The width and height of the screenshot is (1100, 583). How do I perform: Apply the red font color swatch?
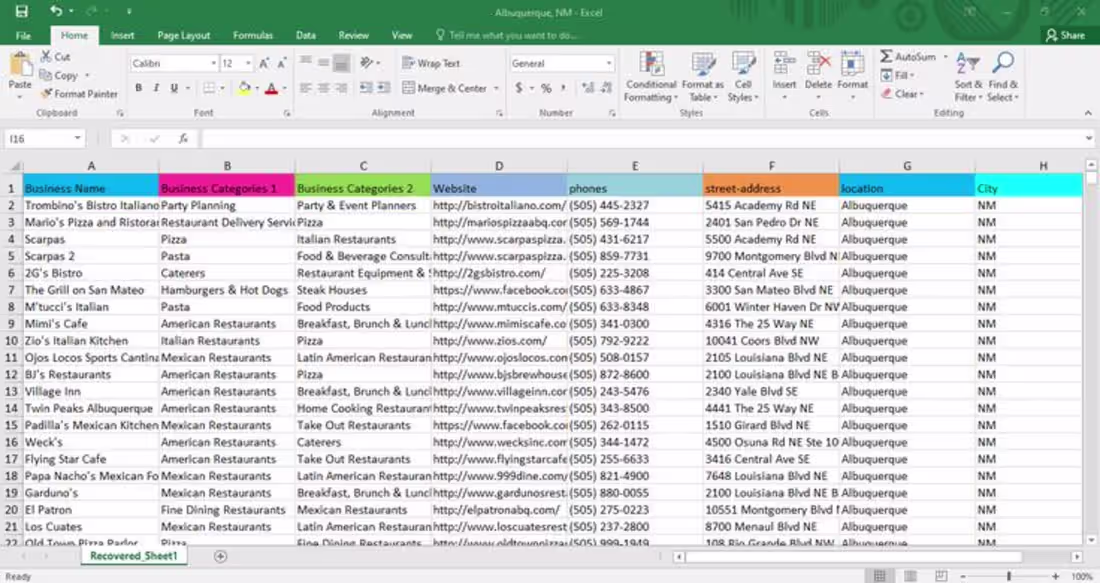(271, 88)
